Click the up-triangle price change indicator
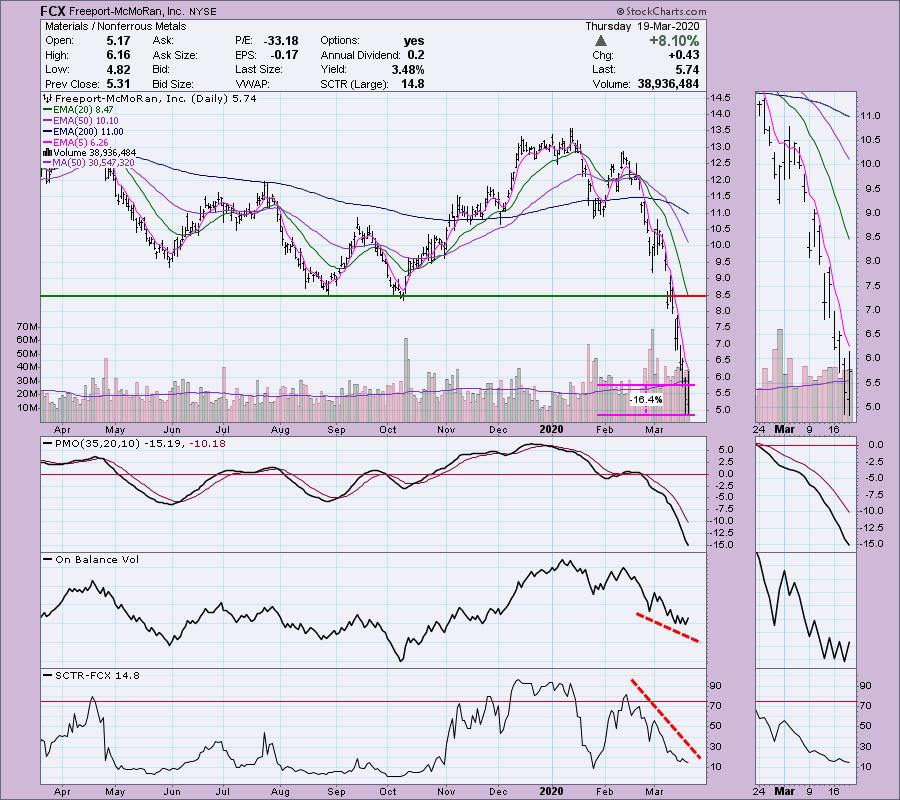 point(600,41)
